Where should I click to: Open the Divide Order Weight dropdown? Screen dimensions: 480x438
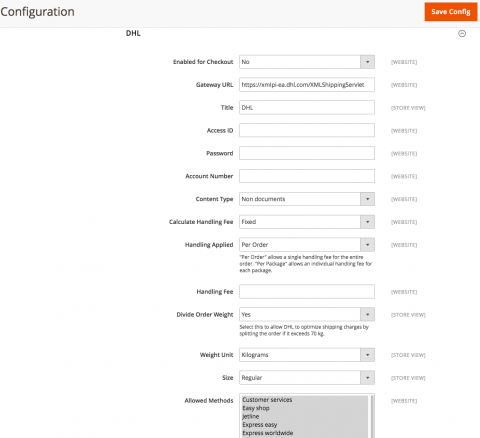tap(307, 314)
